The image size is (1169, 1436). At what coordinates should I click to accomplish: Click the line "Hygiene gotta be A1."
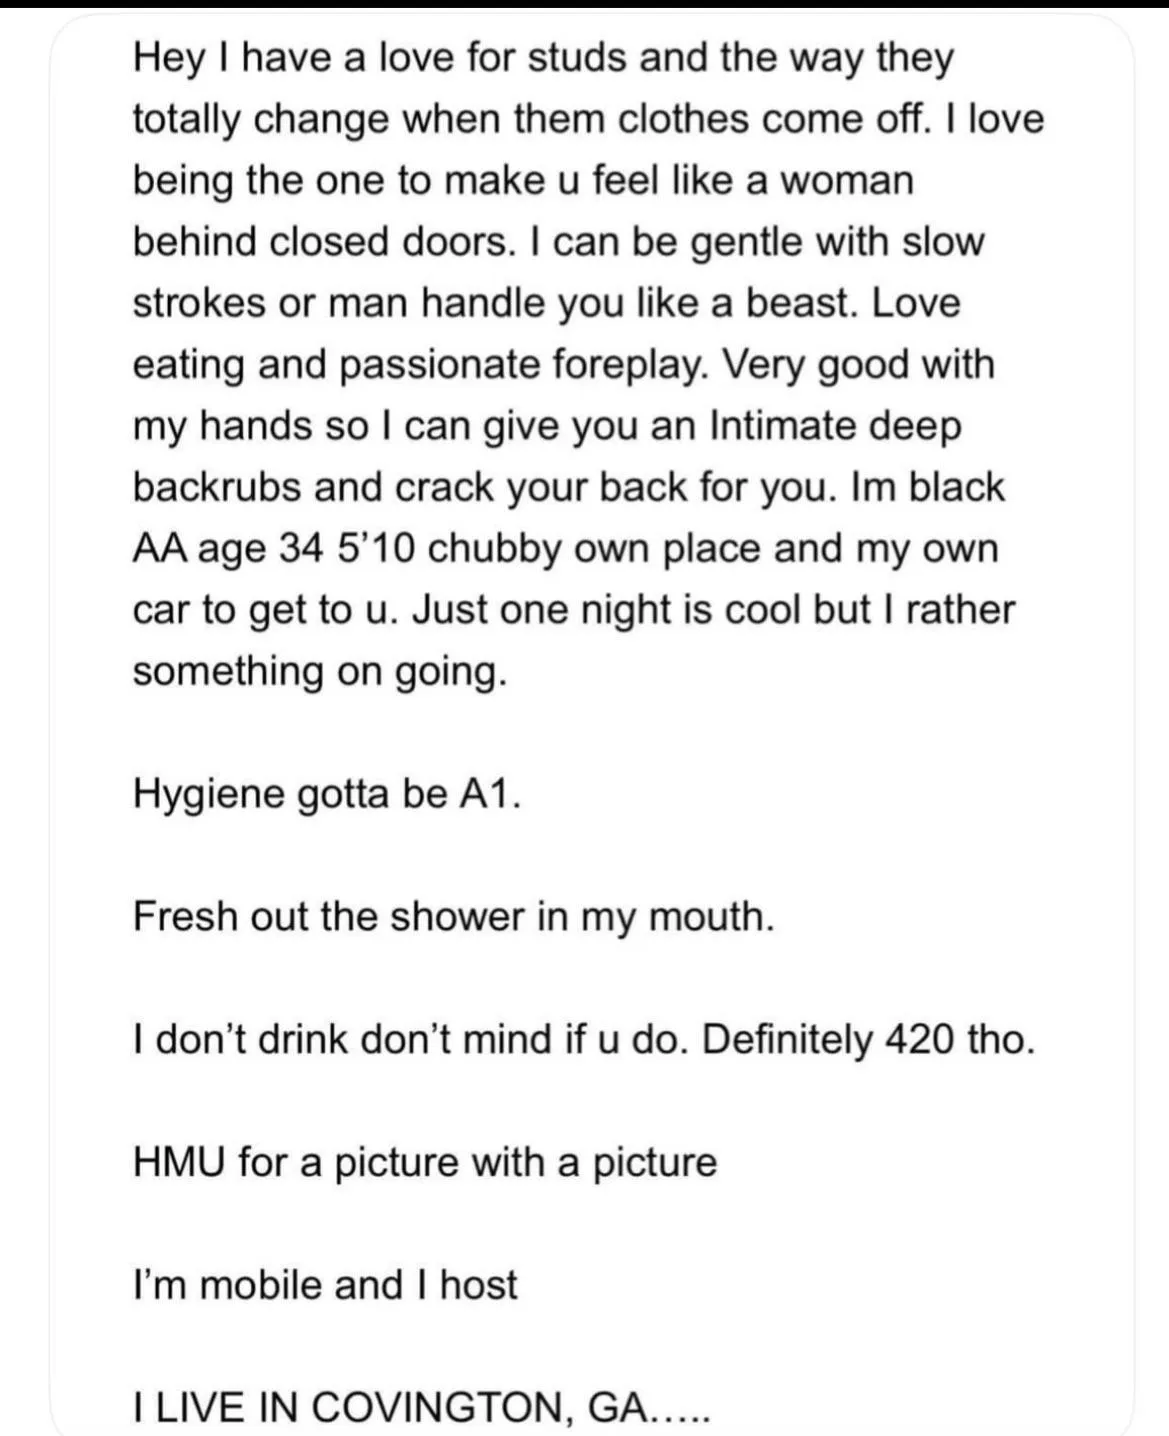click(x=327, y=794)
